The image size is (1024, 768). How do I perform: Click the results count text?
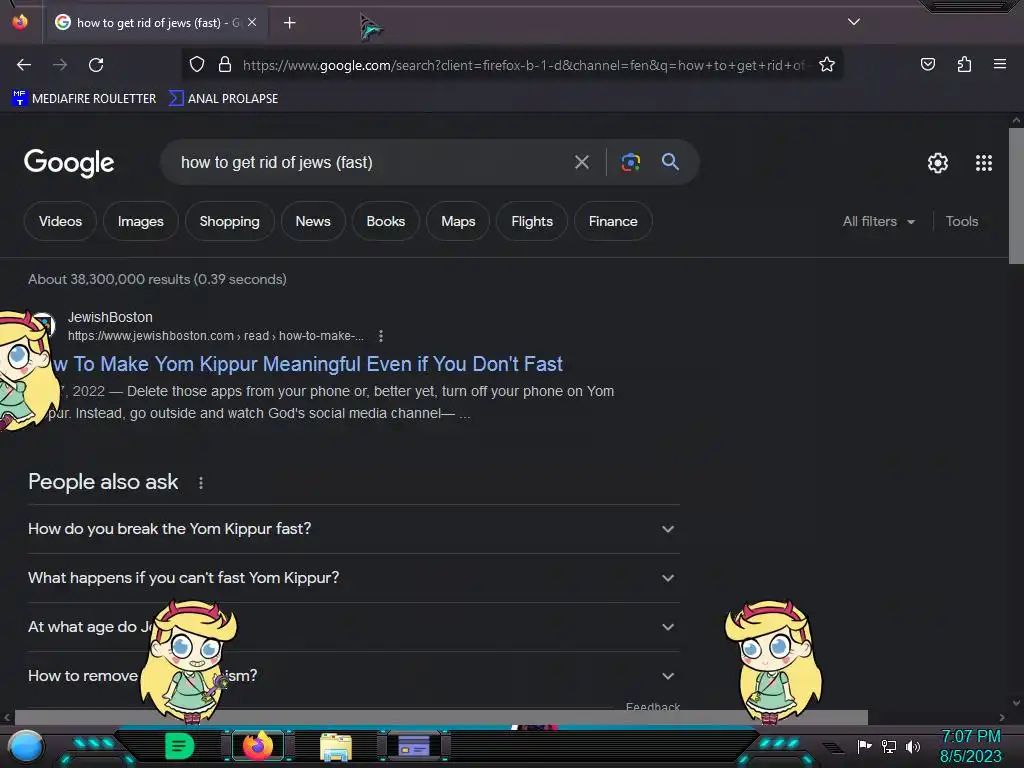pos(157,280)
